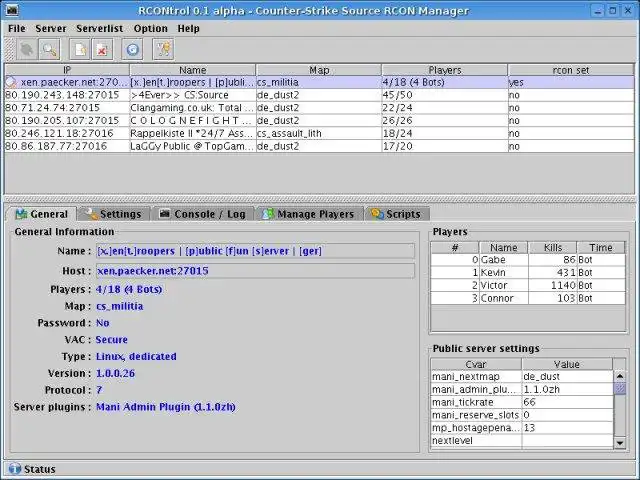Open the Serverlist menu
Viewport: 640px width, 480px height.
(x=98, y=28)
